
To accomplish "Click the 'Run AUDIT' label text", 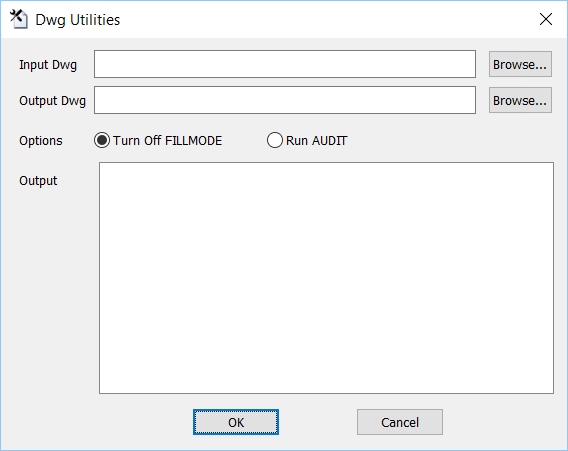I will pos(317,141).
